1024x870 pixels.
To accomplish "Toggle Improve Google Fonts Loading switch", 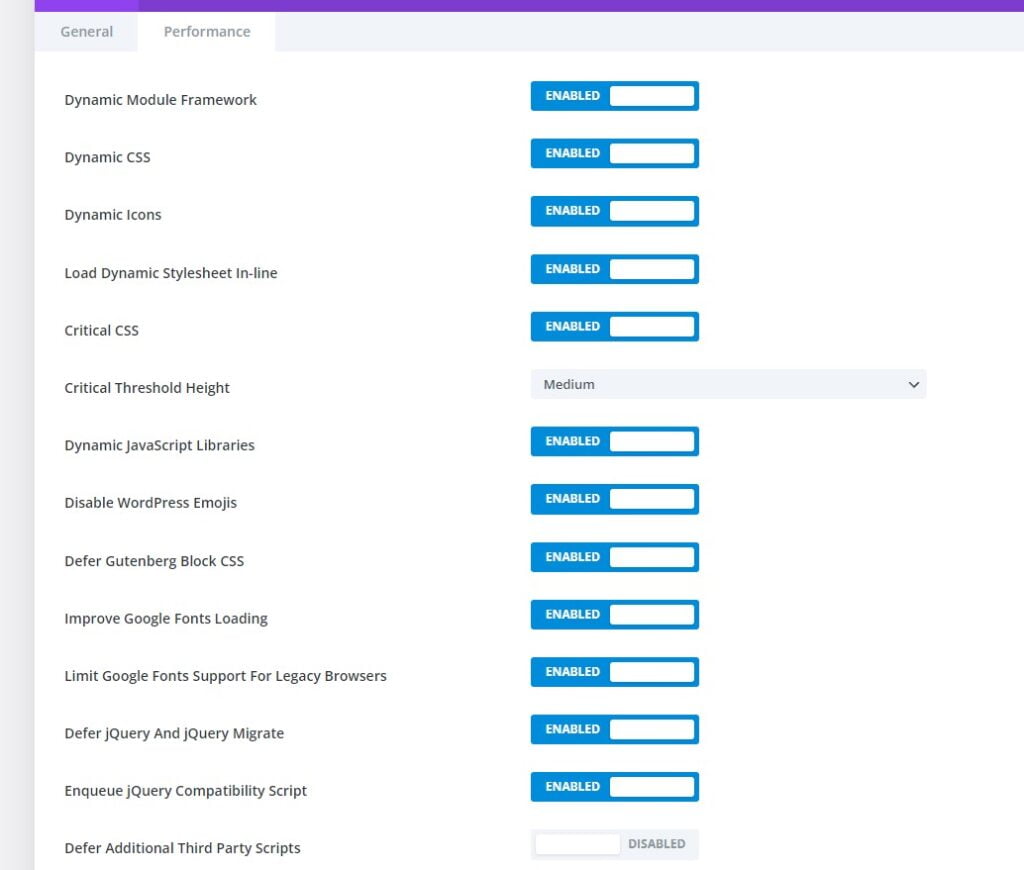I will 615,615.
